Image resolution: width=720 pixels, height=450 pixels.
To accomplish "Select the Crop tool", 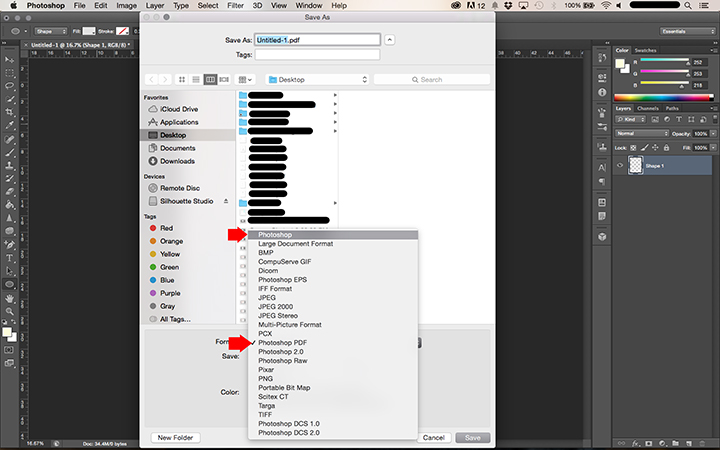I will [x=9, y=112].
